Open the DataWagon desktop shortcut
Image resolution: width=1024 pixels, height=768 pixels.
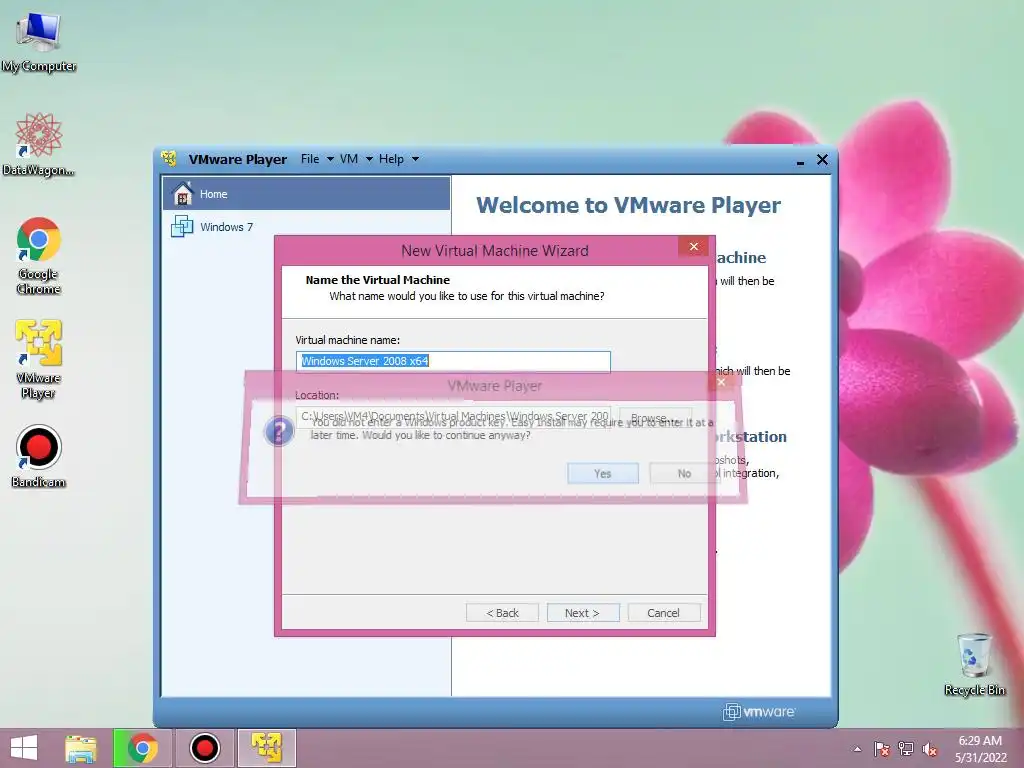[39, 145]
